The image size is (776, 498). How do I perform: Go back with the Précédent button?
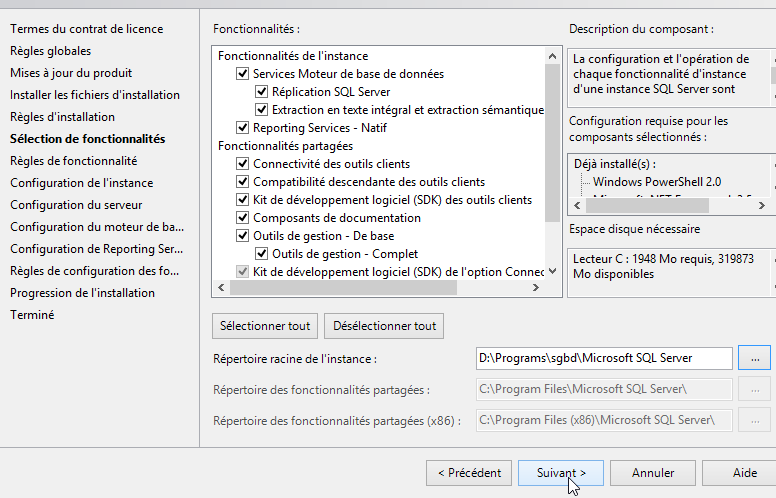(468, 472)
